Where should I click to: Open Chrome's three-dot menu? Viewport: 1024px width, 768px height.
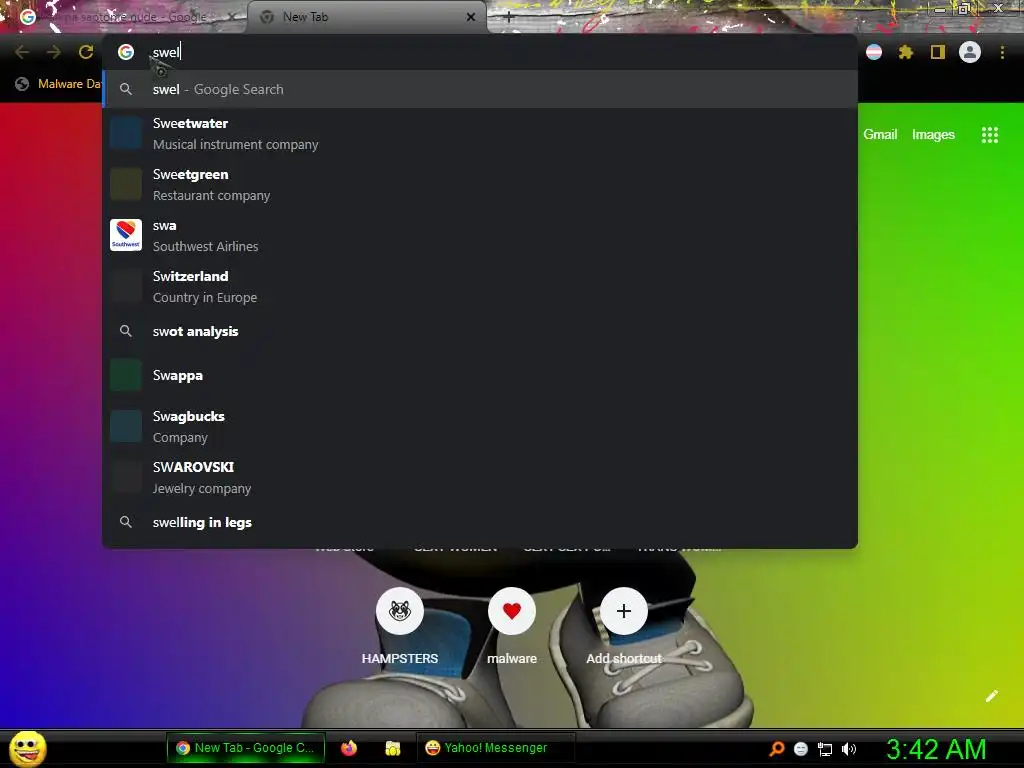[x=1002, y=52]
